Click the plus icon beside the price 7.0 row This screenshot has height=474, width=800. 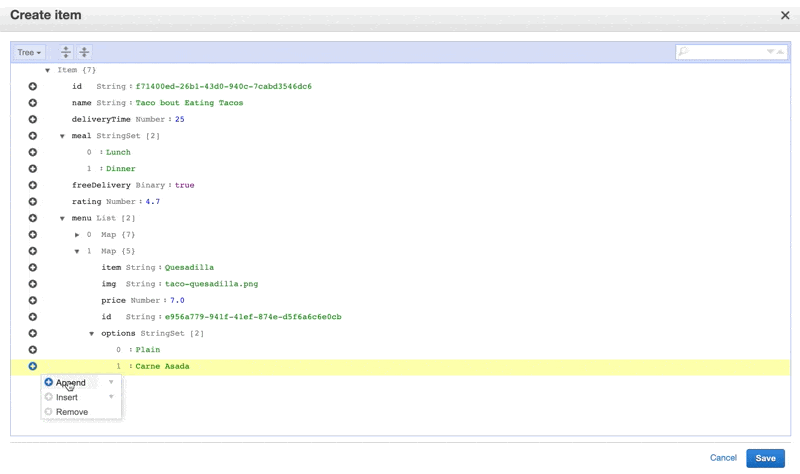pos(33,300)
